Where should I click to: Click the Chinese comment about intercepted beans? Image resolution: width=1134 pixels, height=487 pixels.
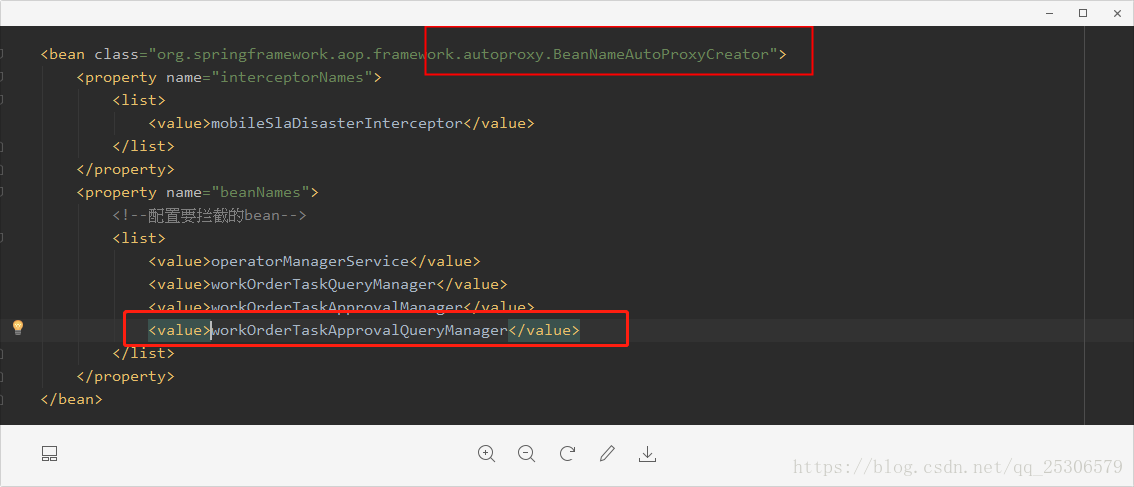click(x=210, y=215)
